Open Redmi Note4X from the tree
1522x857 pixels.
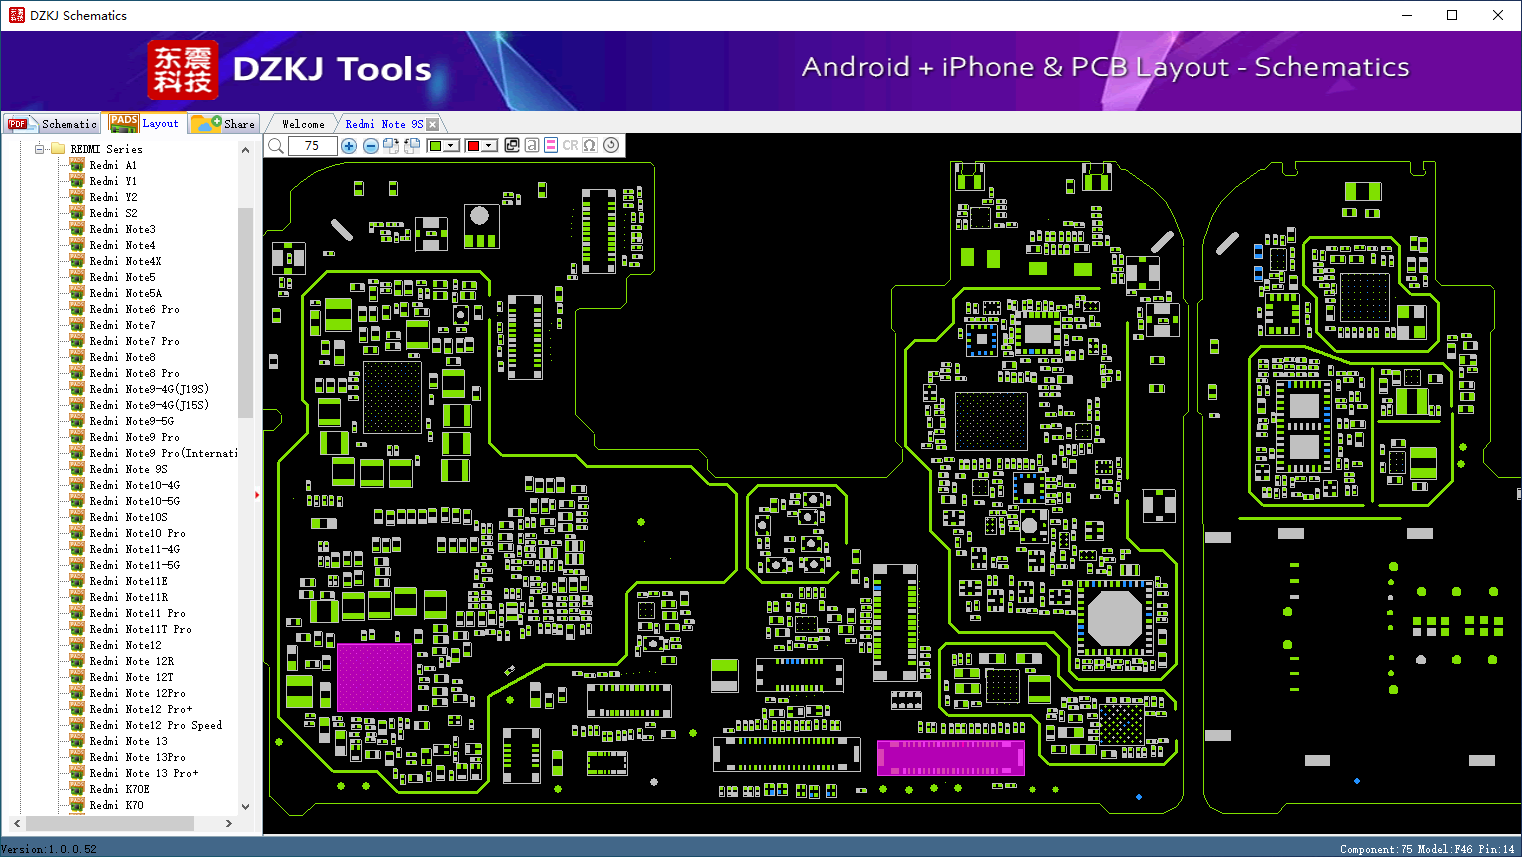[125, 261]
